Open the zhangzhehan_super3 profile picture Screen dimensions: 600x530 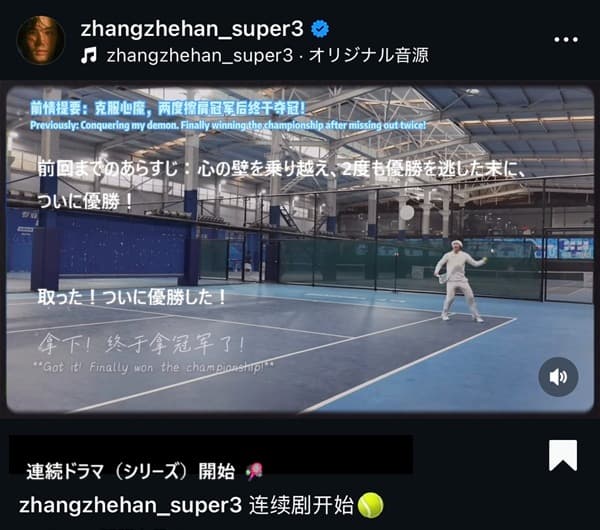click(x=41, y=40)
